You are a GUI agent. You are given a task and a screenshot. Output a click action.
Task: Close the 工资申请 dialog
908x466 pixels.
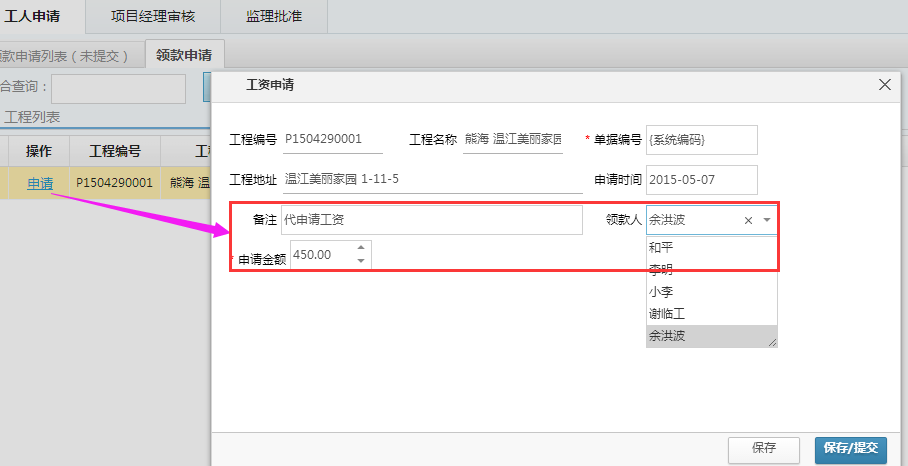[x=884, y=86]
